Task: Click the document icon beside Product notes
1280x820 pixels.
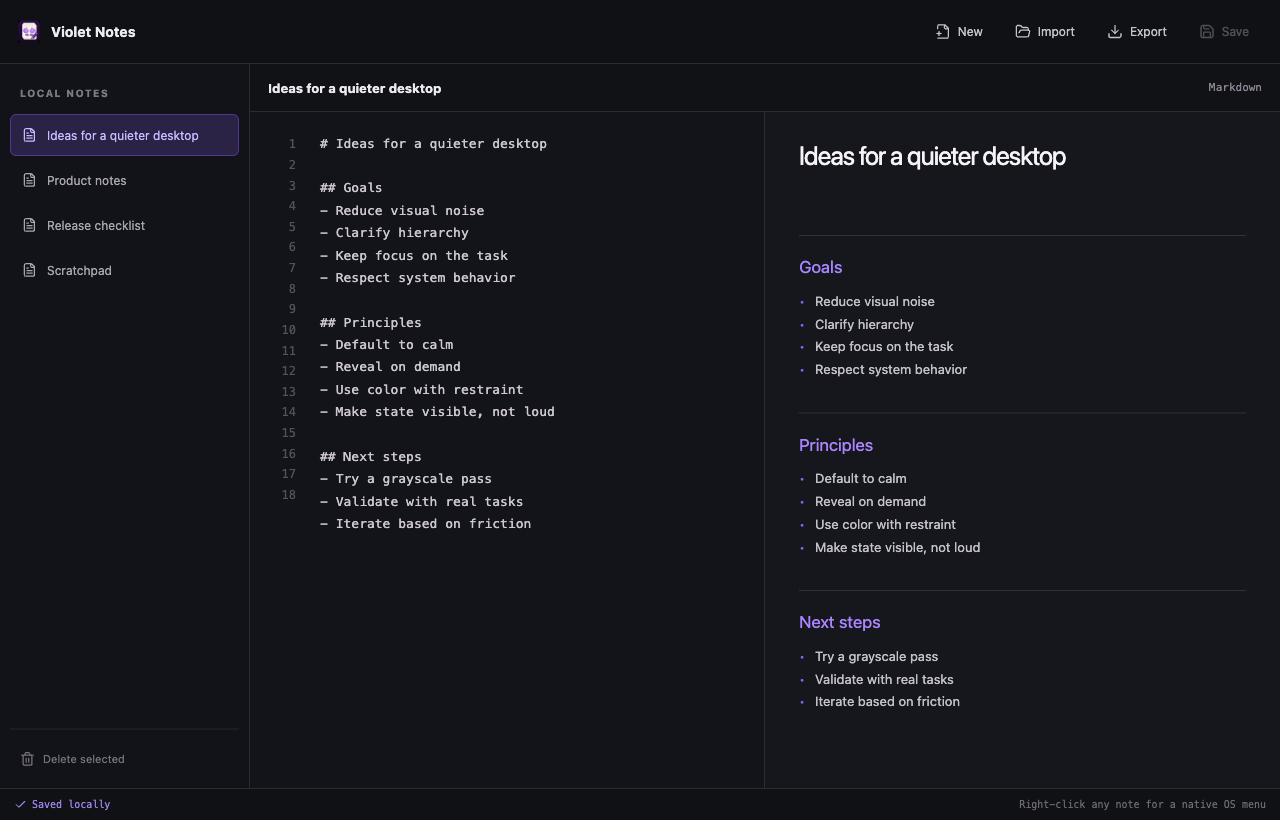Action: (29, 180)
